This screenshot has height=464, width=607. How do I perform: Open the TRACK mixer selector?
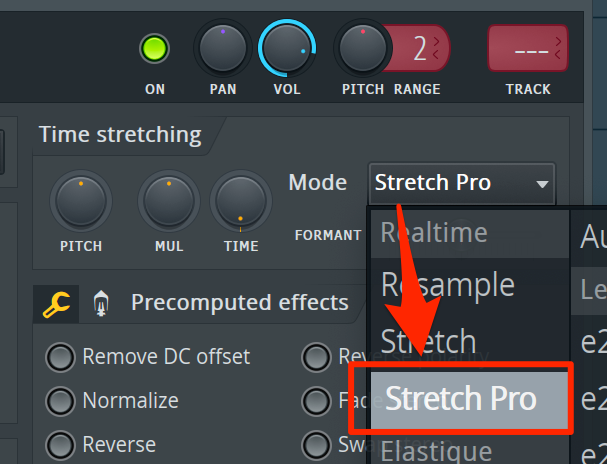528,48
